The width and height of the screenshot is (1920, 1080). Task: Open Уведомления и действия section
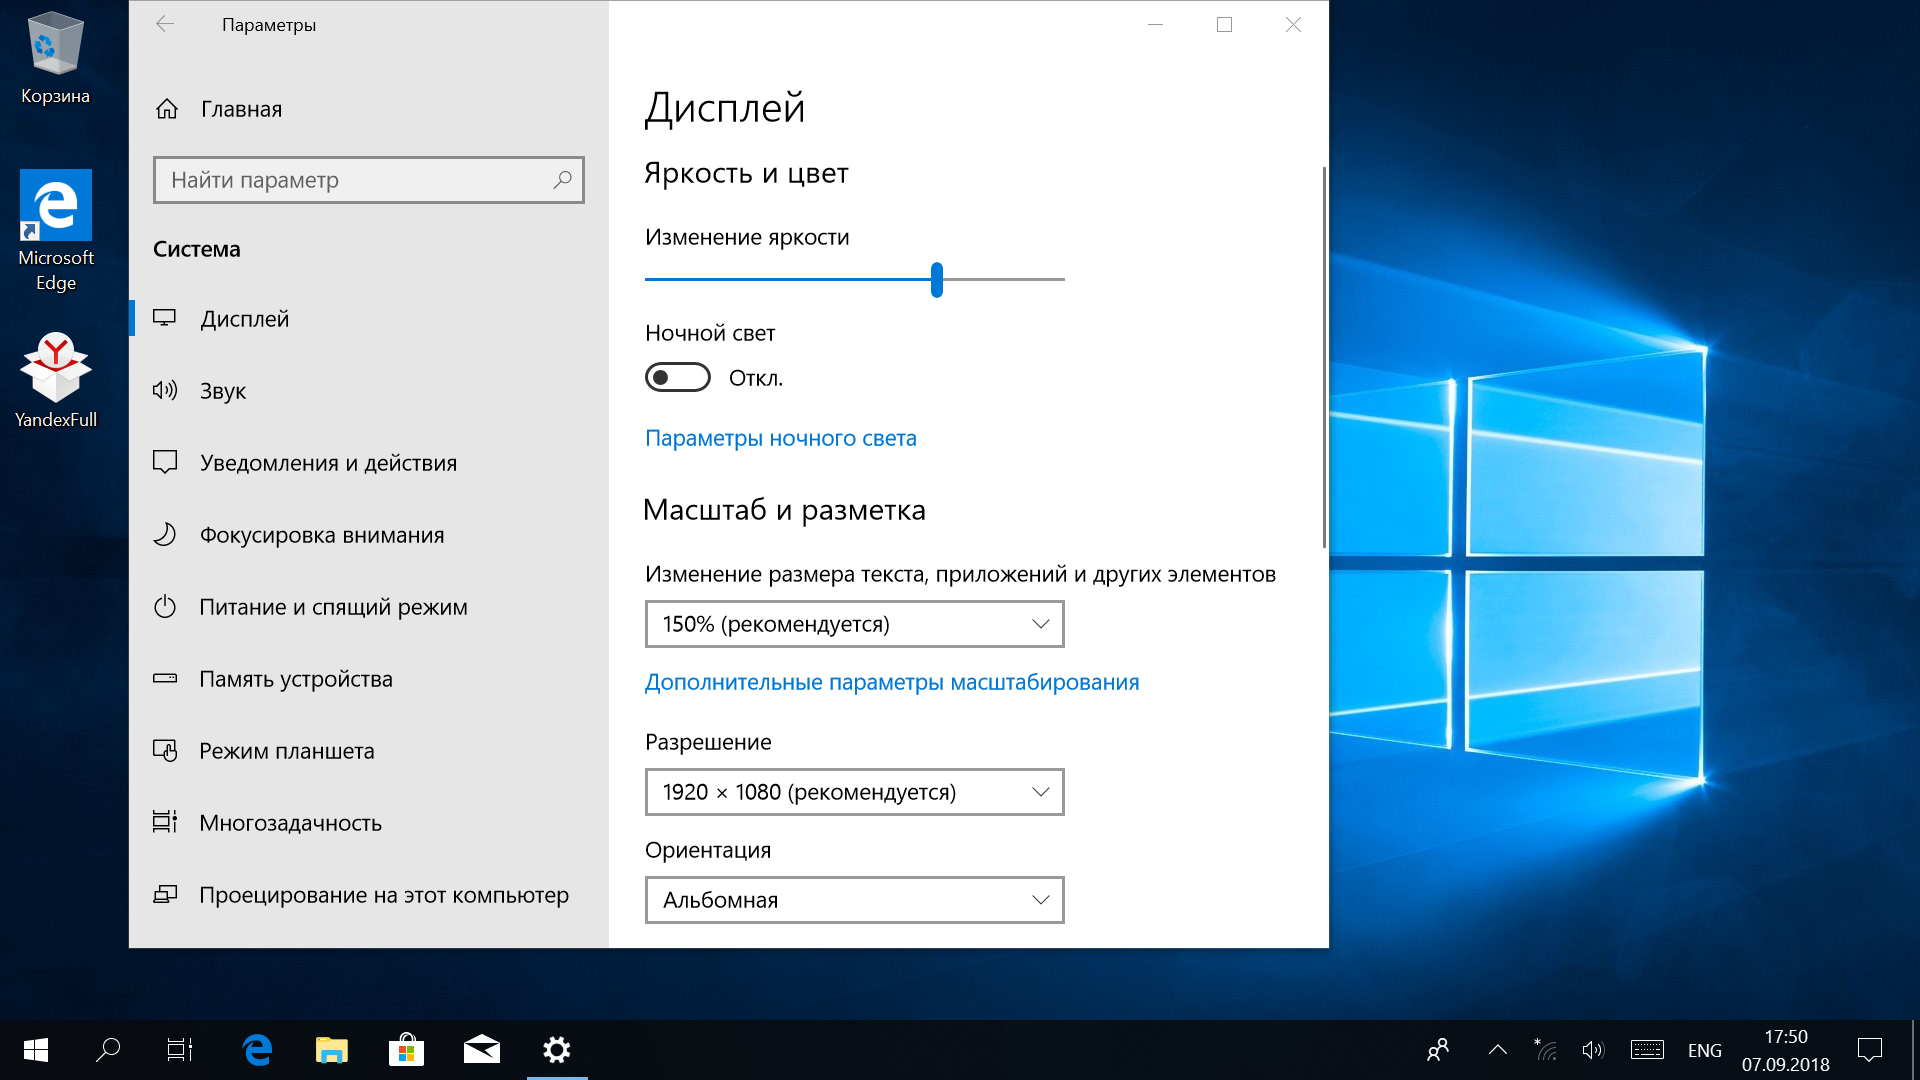click(369, 462)
